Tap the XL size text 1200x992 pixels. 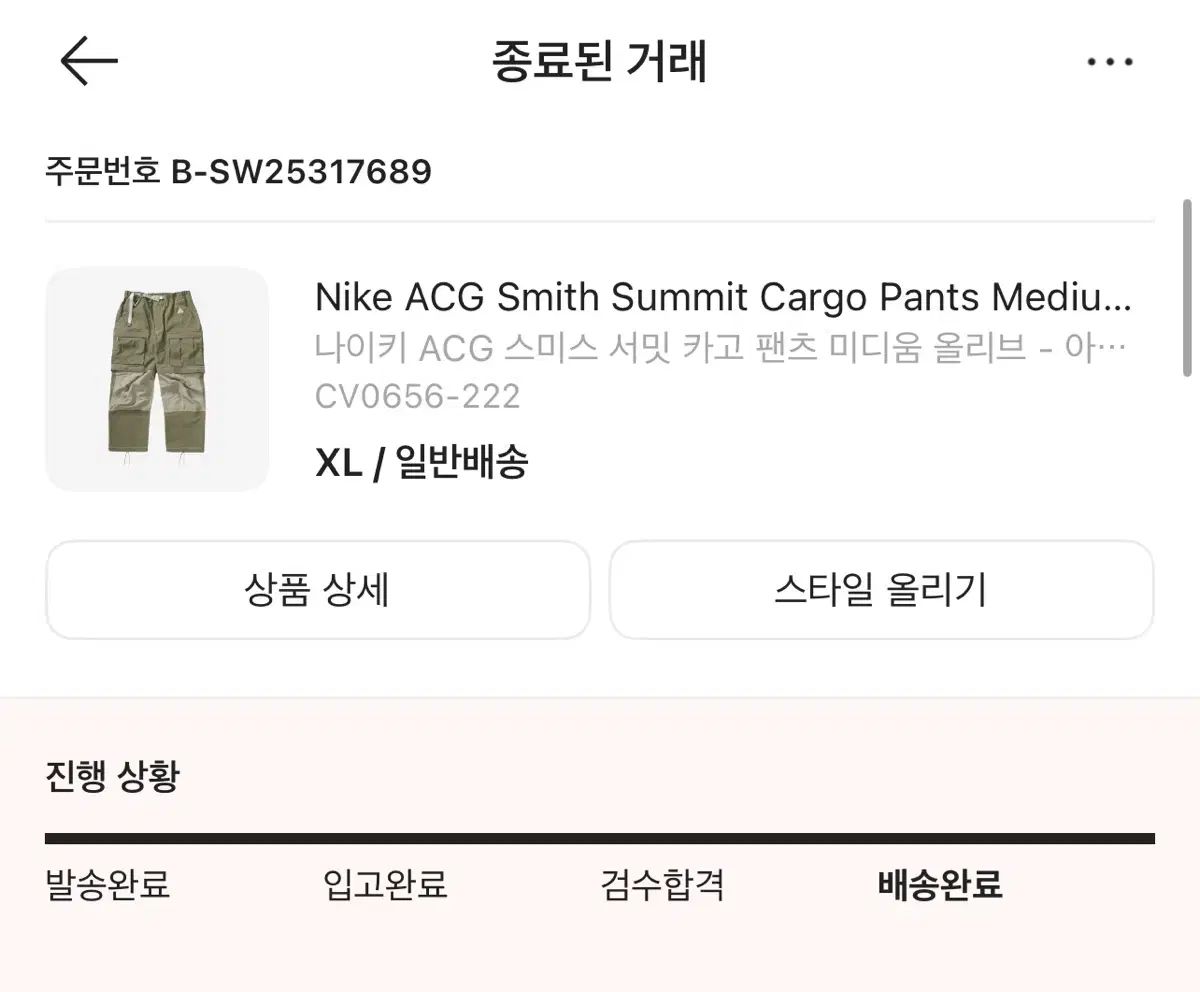pyautogui.click(x=338, y=462)
